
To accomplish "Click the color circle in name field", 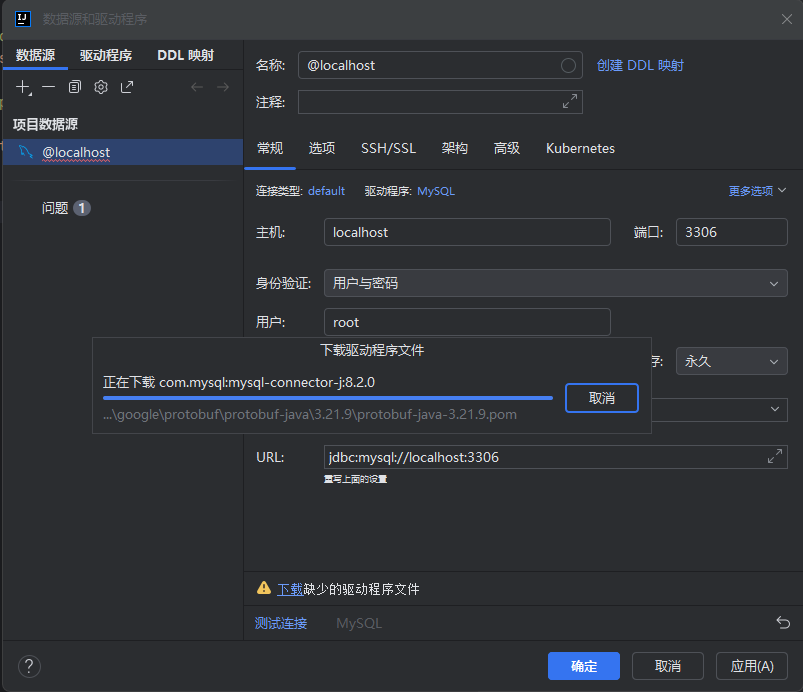I will [569, 65].
